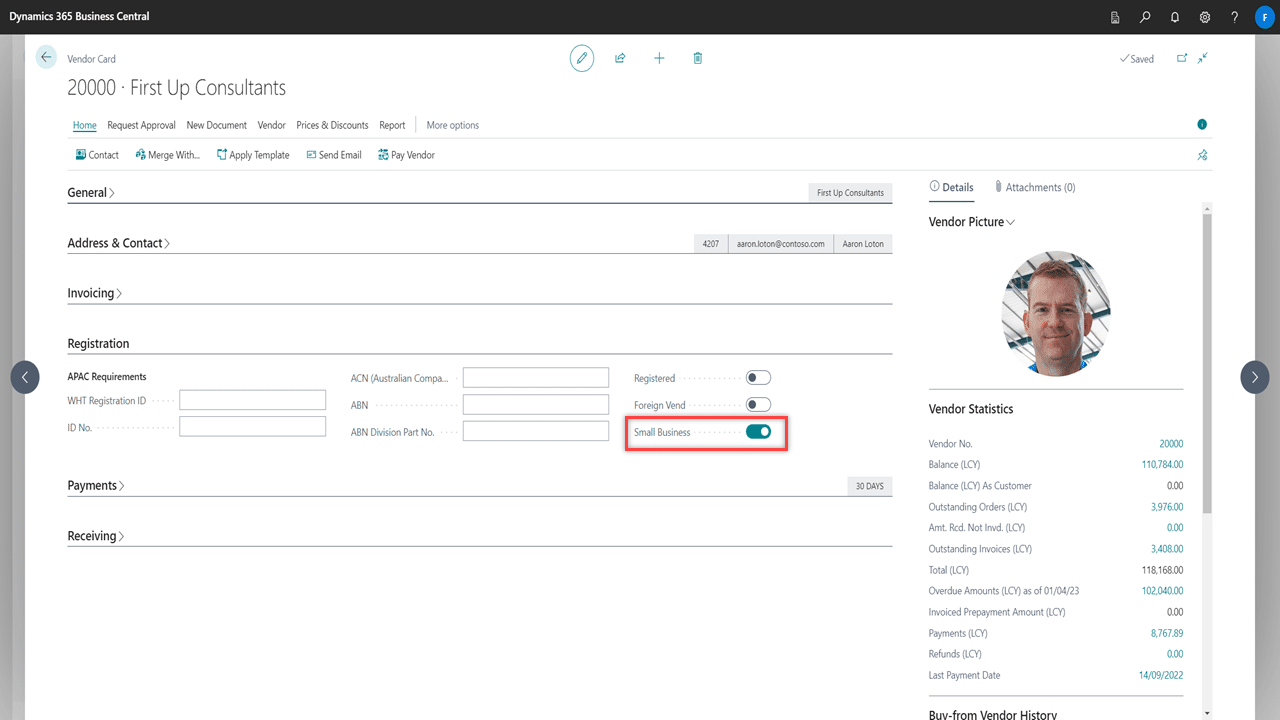
Task: Open the user account avatar F
Action: 1263,17
